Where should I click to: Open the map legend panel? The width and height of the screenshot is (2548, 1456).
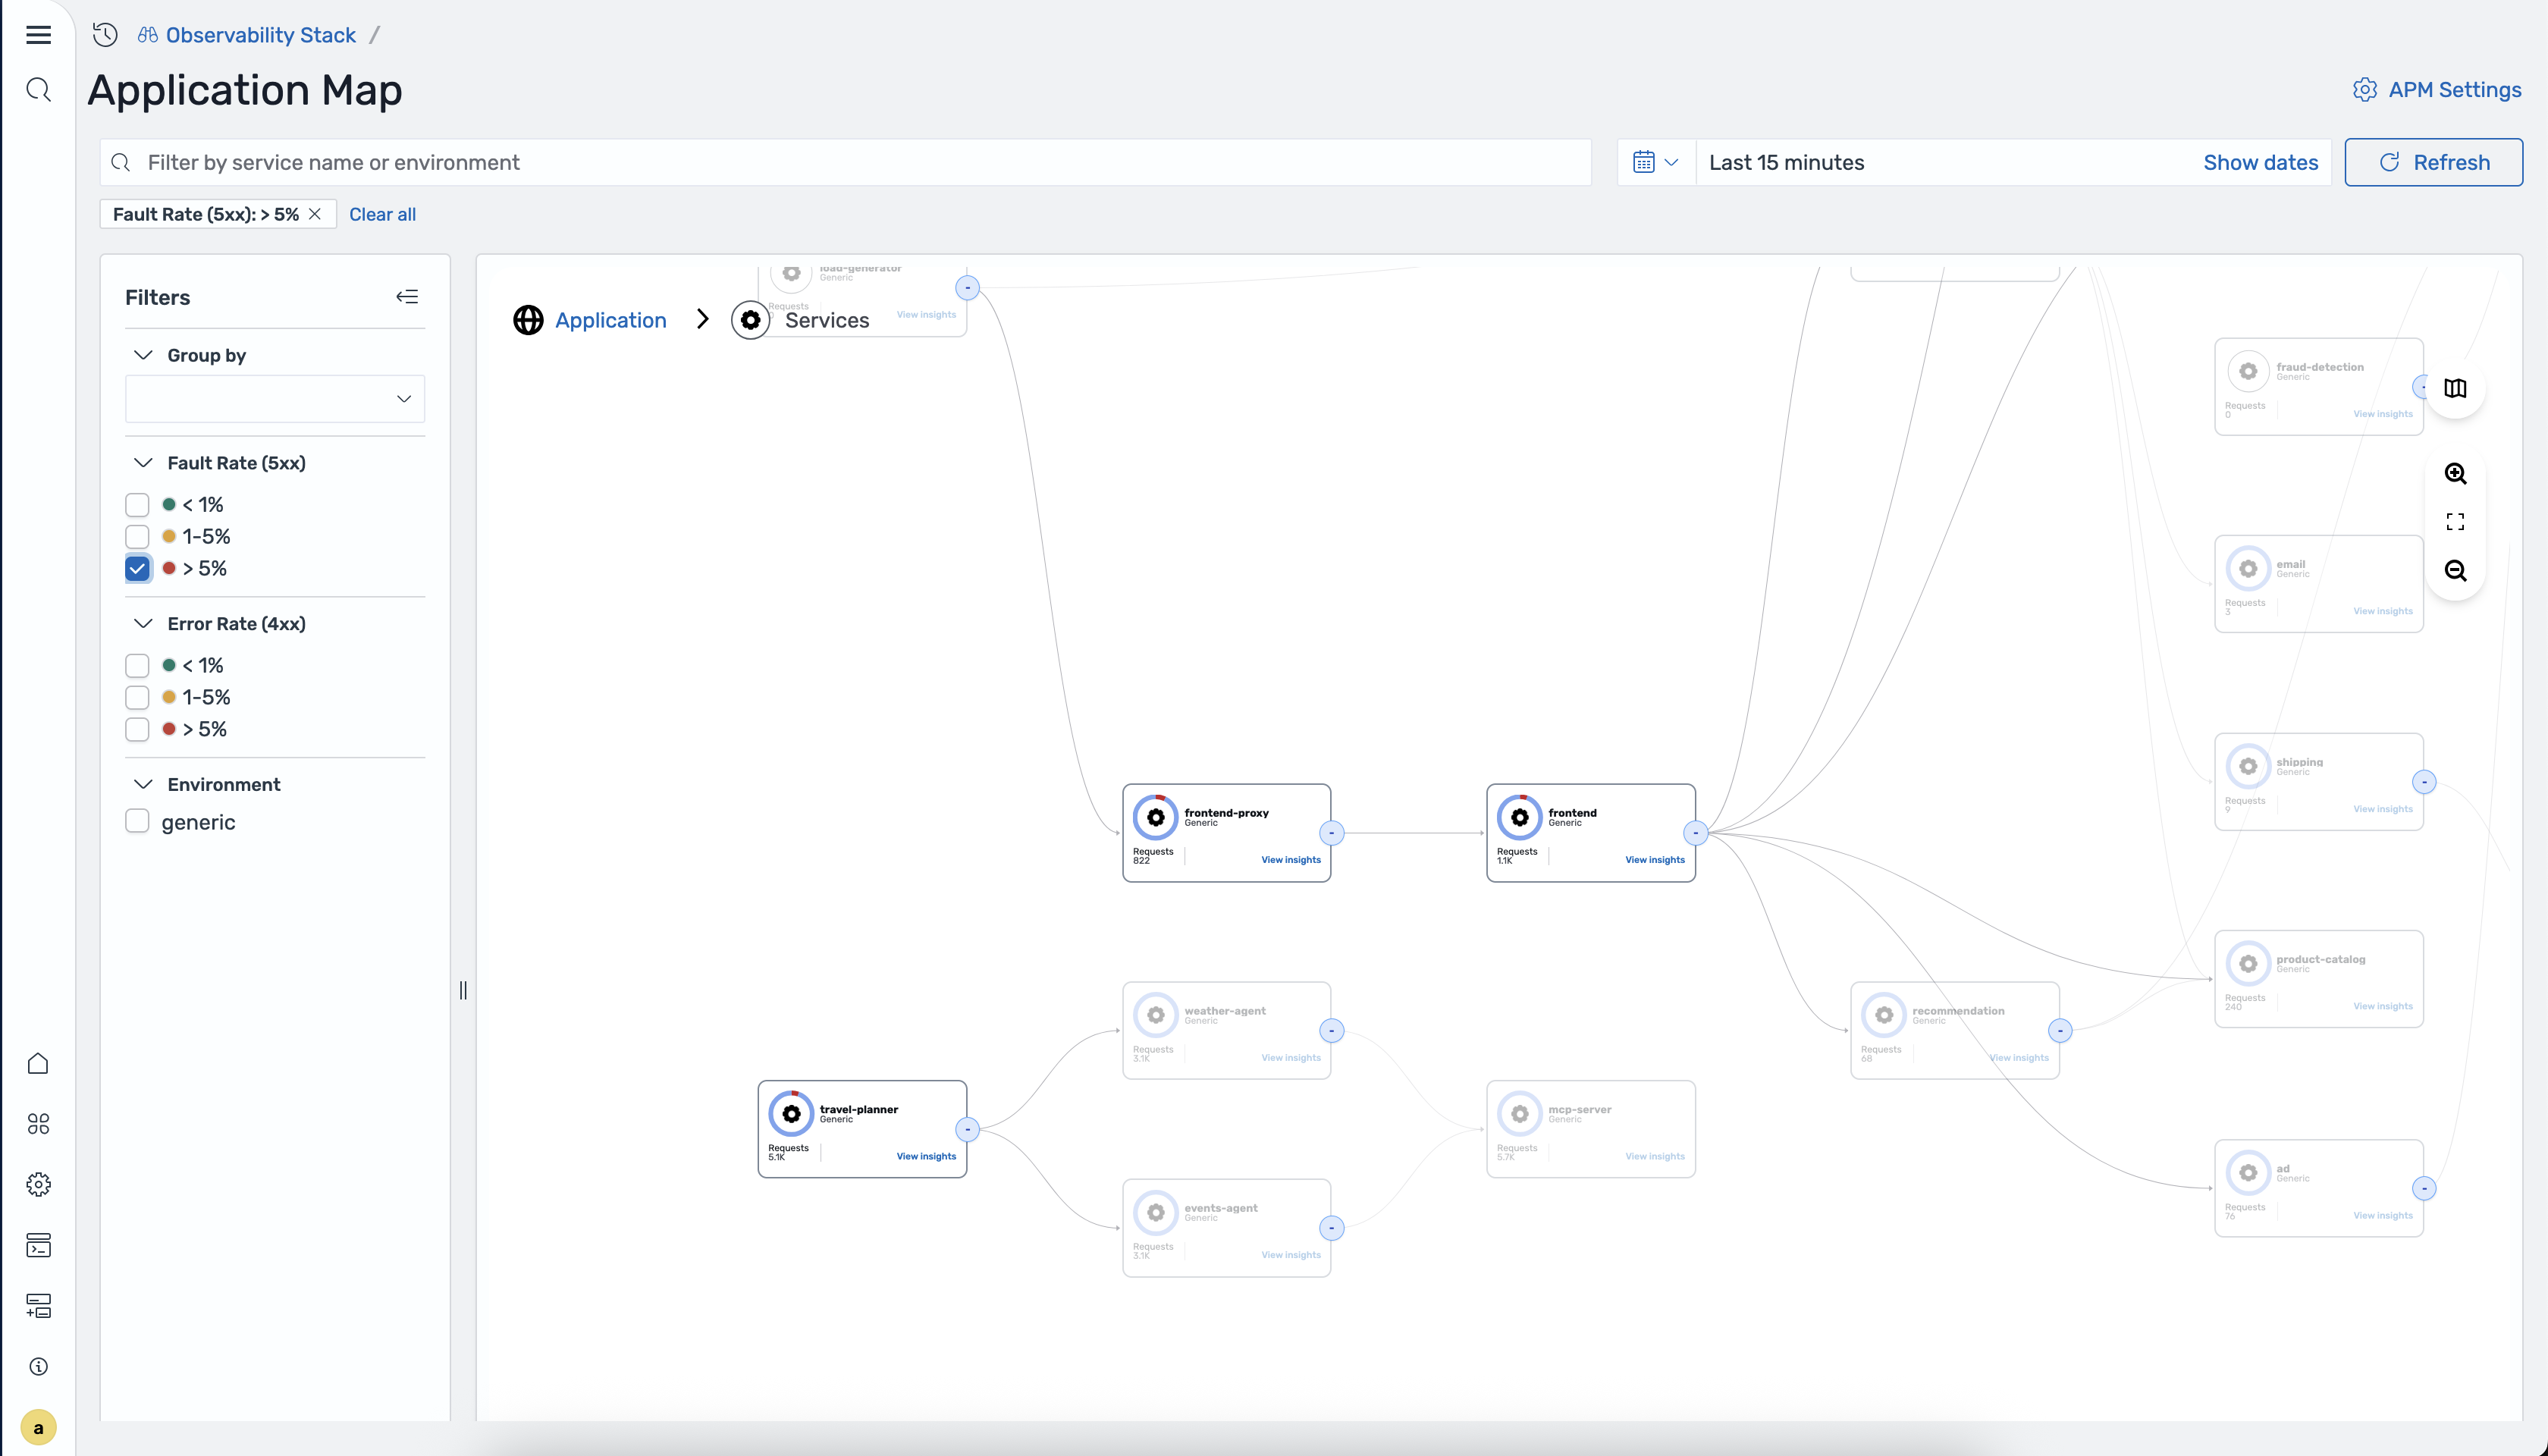pos(2456,388)
